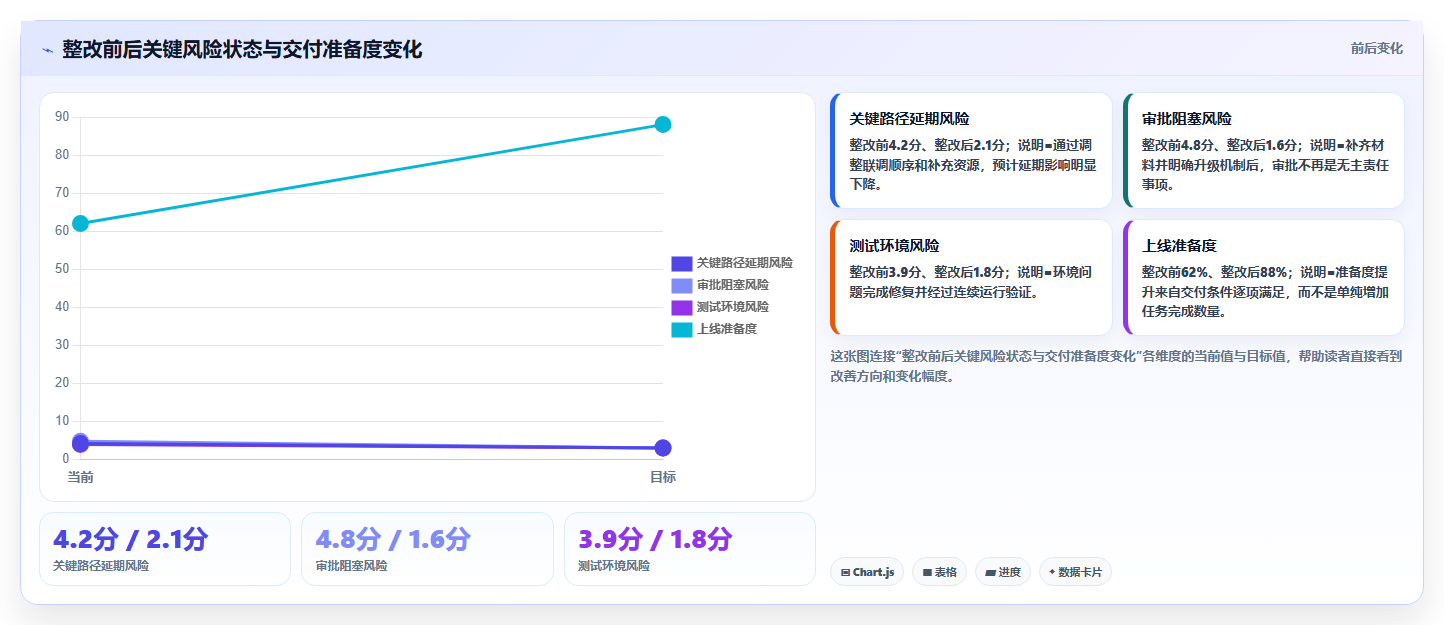This screenshot has height=625, width=1444.
Task: Toggle 上线准备度 legend swatch
Action: tap(681, 329)
